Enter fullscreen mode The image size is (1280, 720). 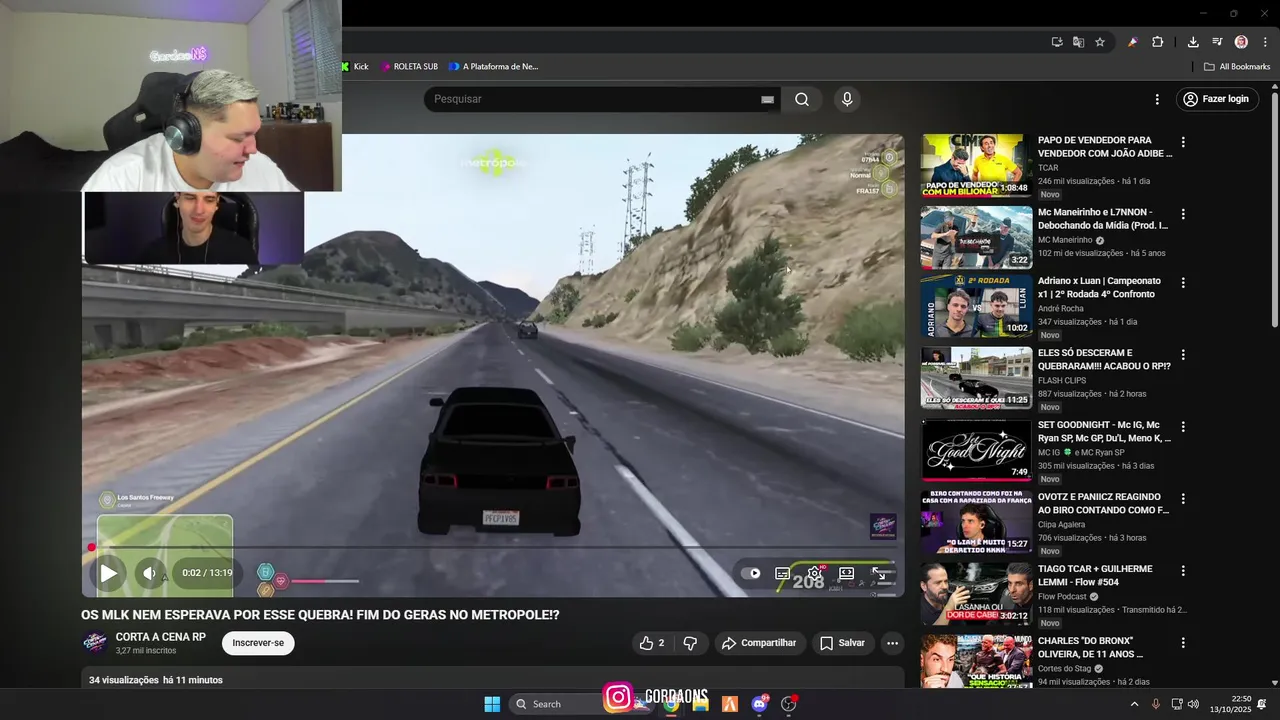click(879, 573)
